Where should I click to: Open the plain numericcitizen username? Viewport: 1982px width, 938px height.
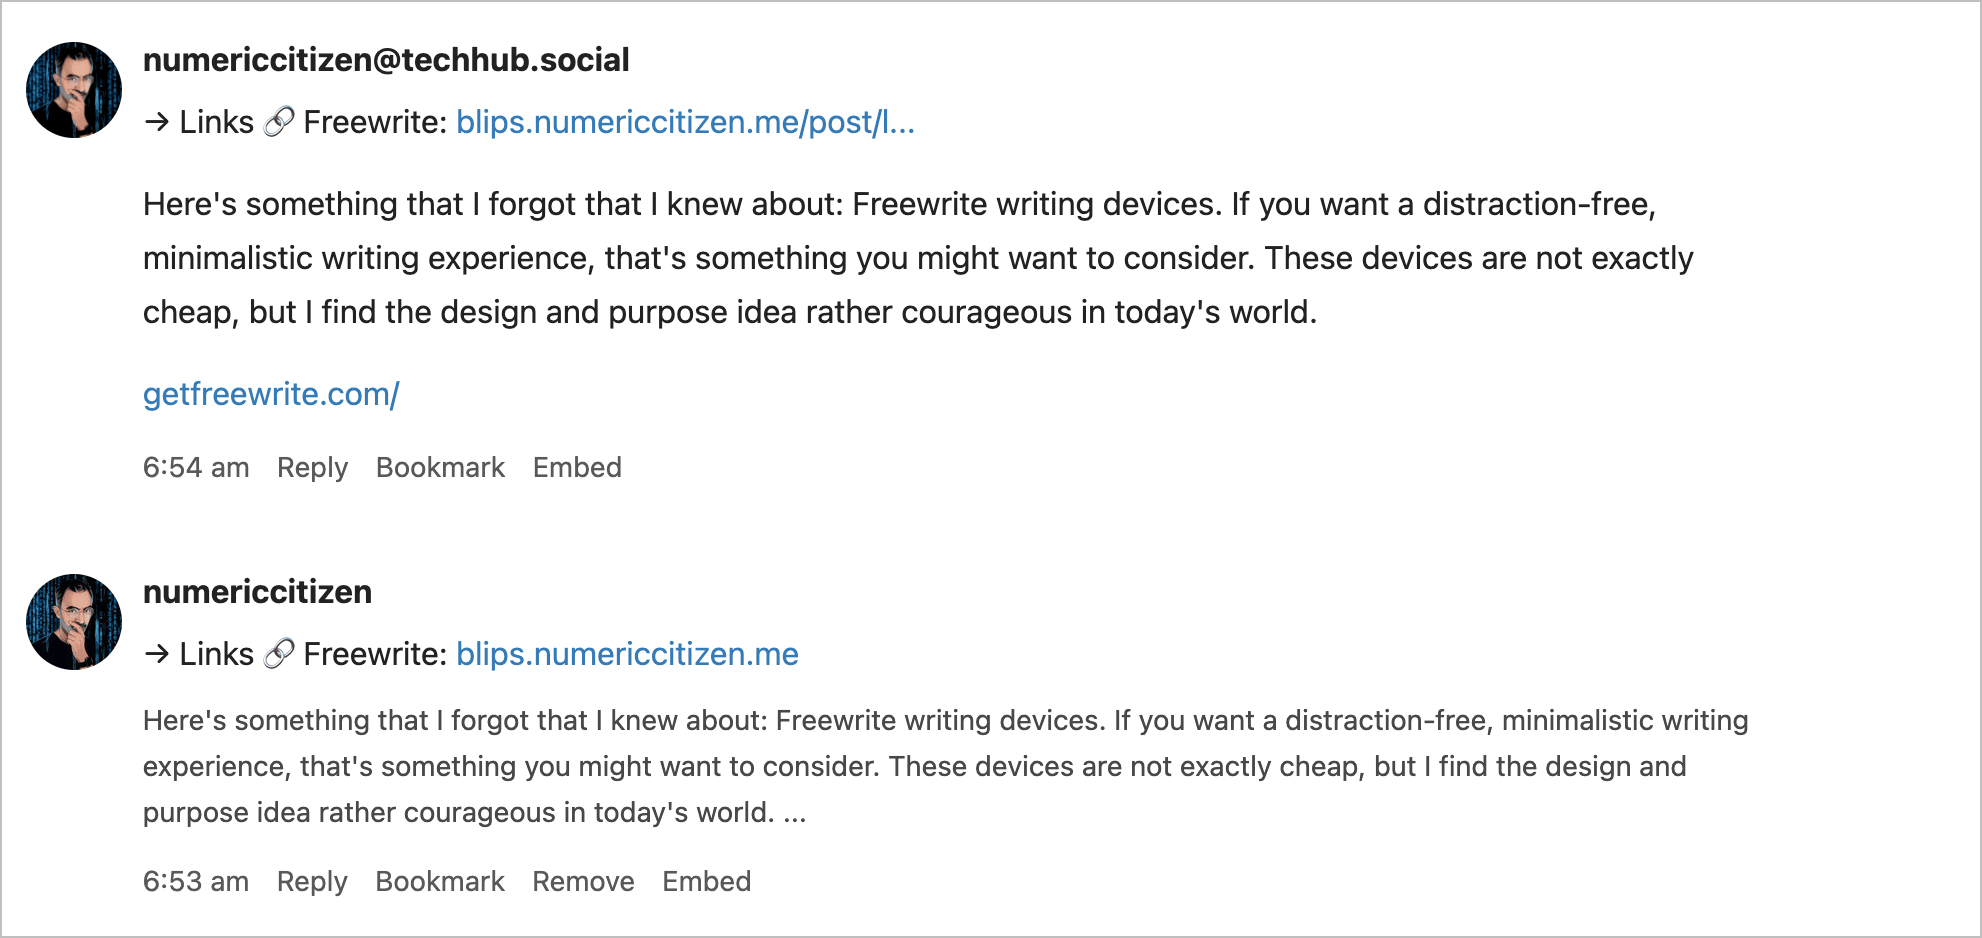pos(257,592)
